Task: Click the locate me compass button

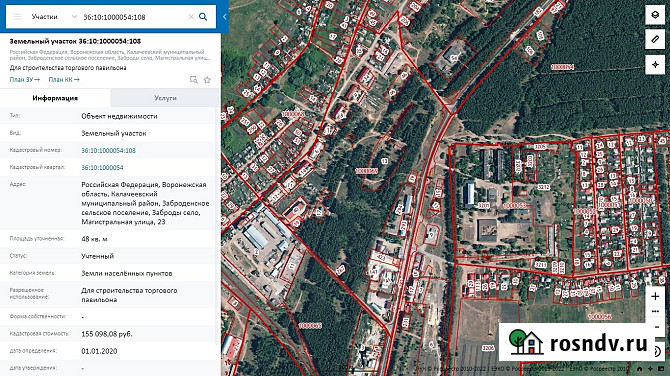Action: click(x=655, y=65)
